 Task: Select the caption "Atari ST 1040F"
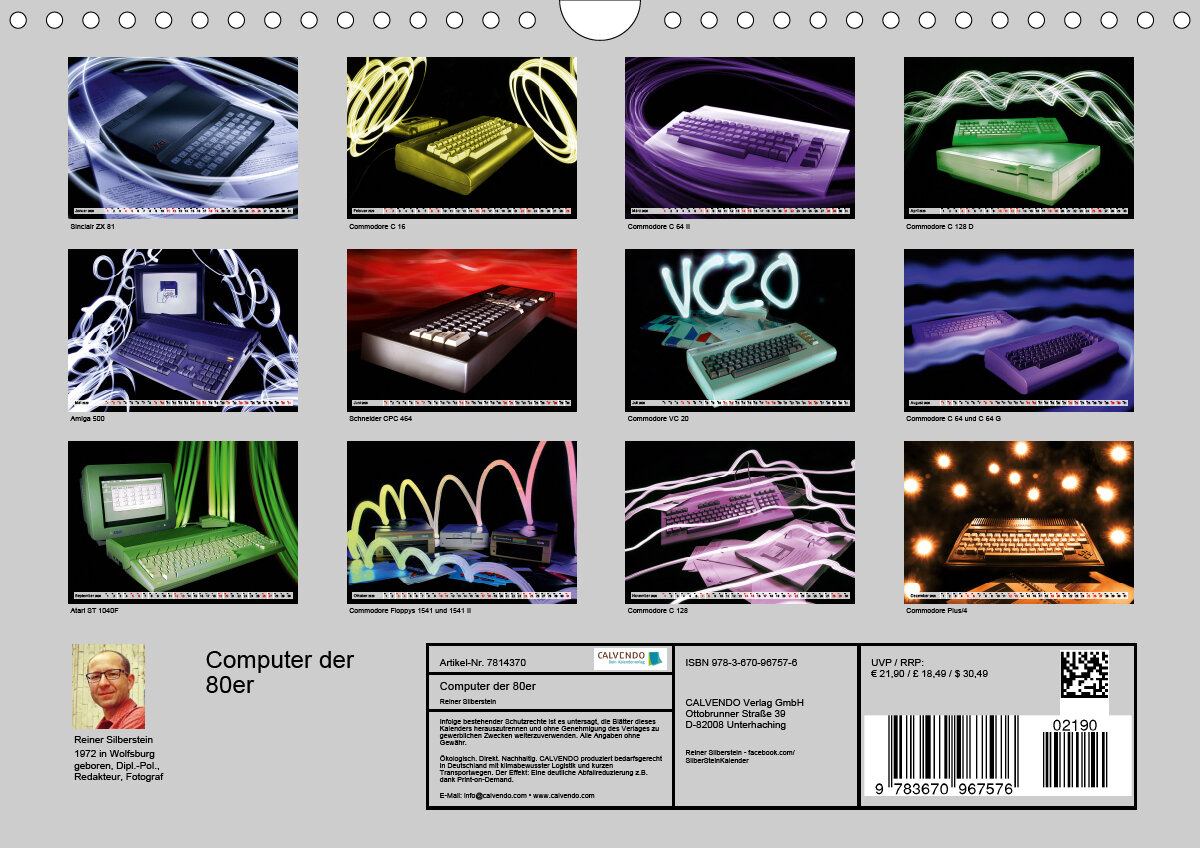(x=93, y=611)
